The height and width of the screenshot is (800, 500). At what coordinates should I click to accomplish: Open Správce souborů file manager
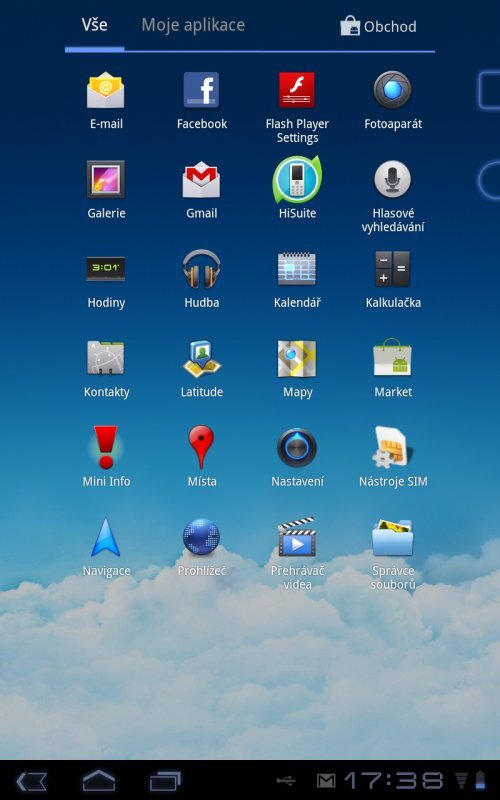pos(392,537)
